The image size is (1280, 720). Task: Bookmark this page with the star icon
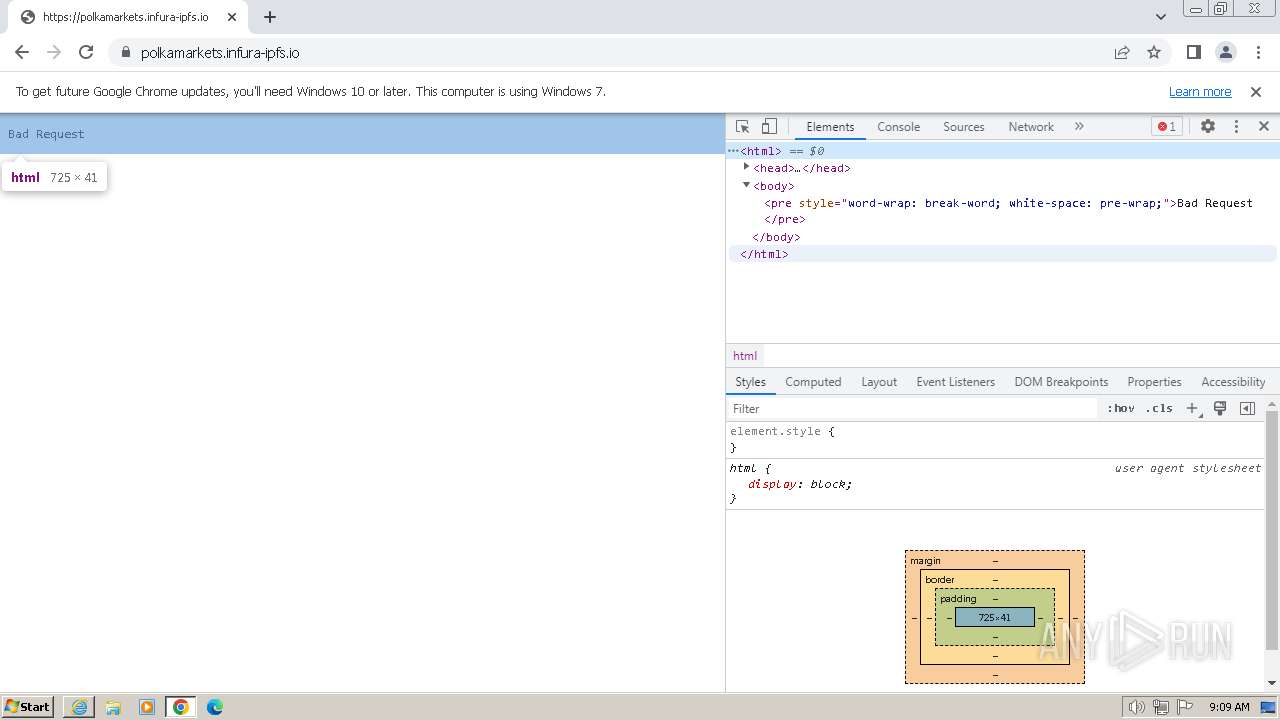pos(1154,52)
